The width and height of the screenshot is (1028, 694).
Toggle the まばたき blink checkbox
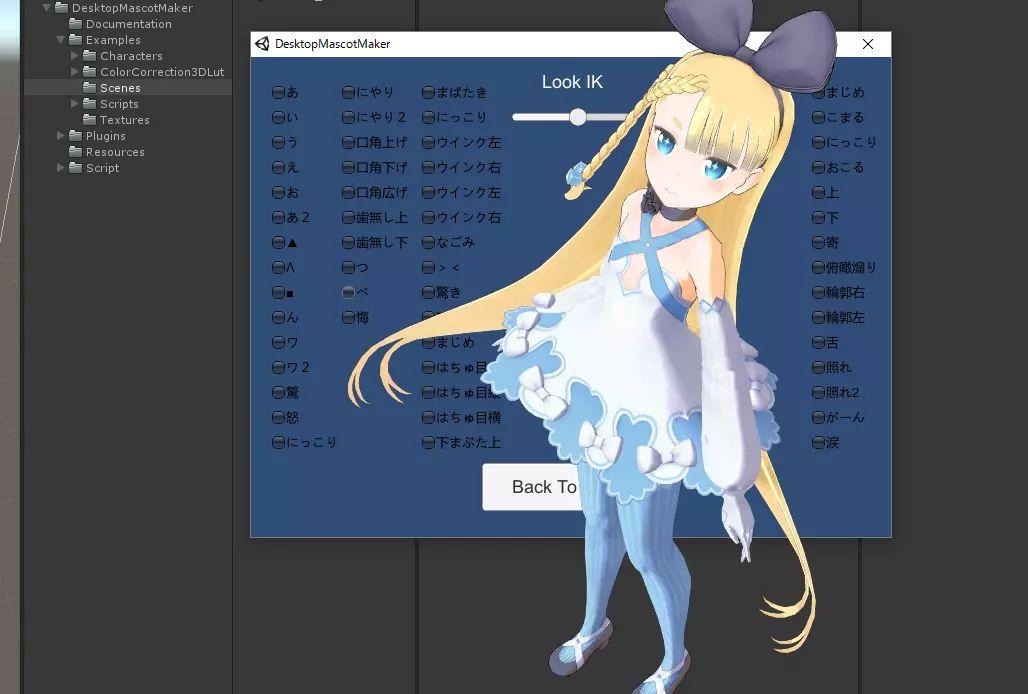pyautogui.click(x=428, y=92)
